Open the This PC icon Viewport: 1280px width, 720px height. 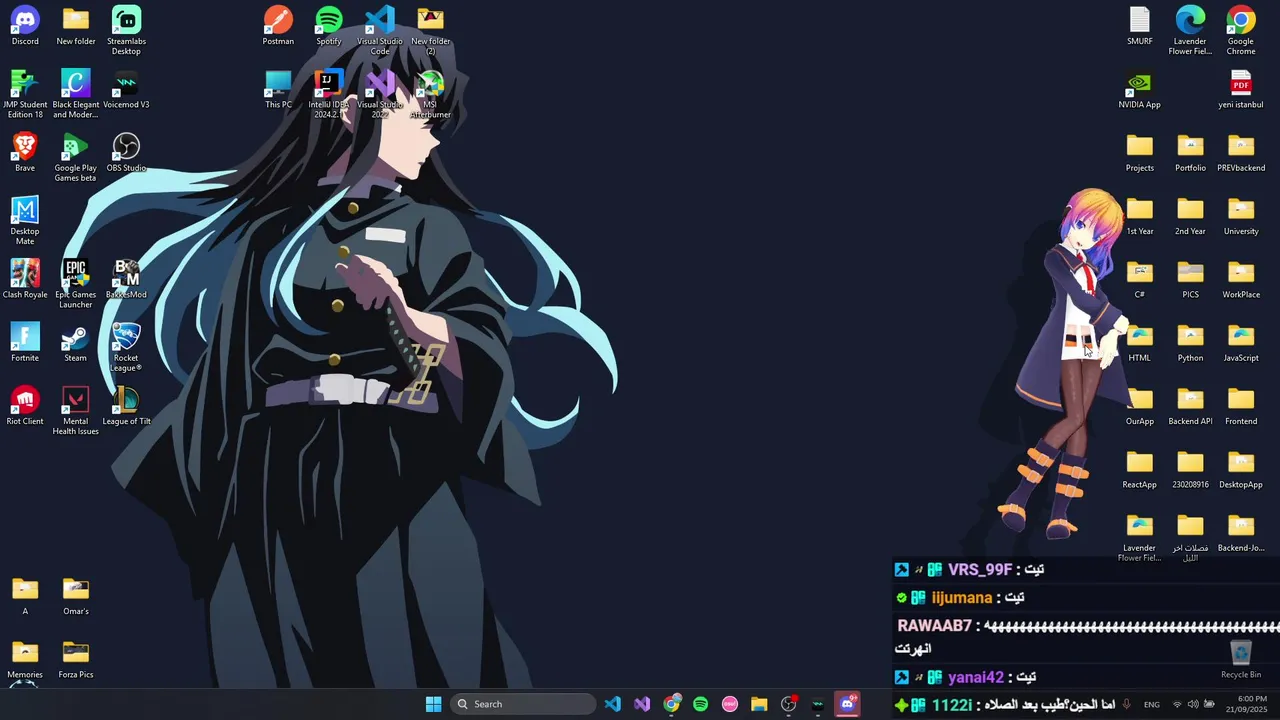click(x=278, y=89)
